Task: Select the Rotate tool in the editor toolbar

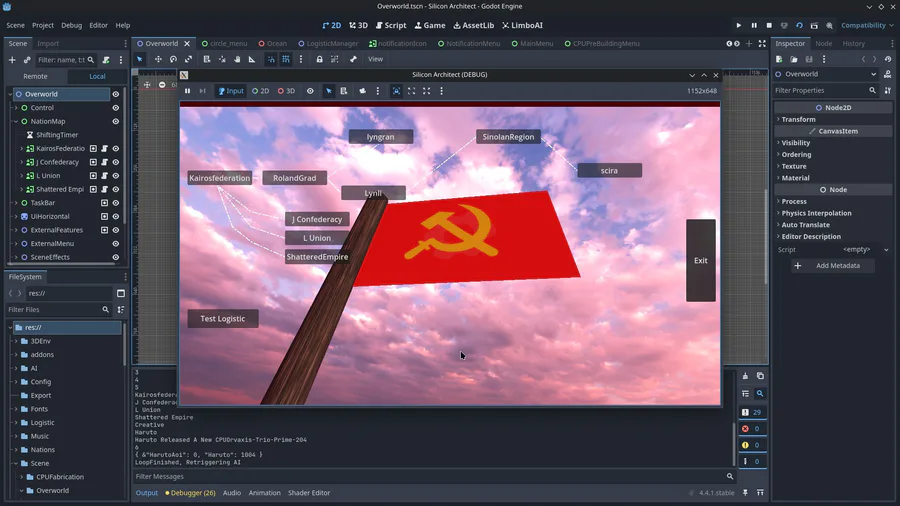Action: click(x=173, y=59)
